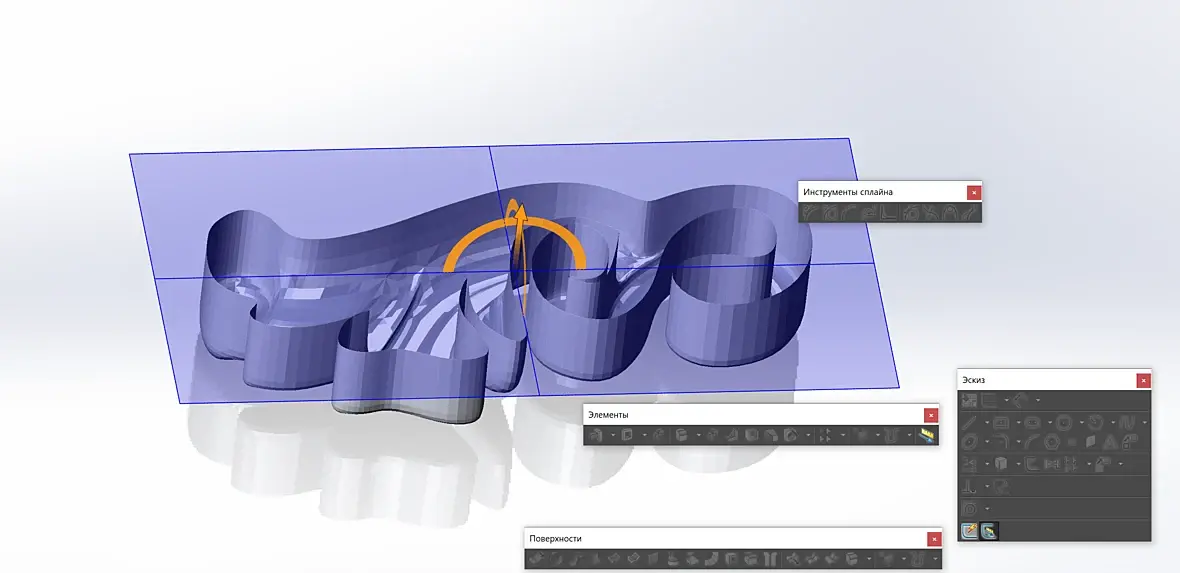1180x573 pixels.
Task: Select the Offset Entities tool
Action: click(1032, 464)
